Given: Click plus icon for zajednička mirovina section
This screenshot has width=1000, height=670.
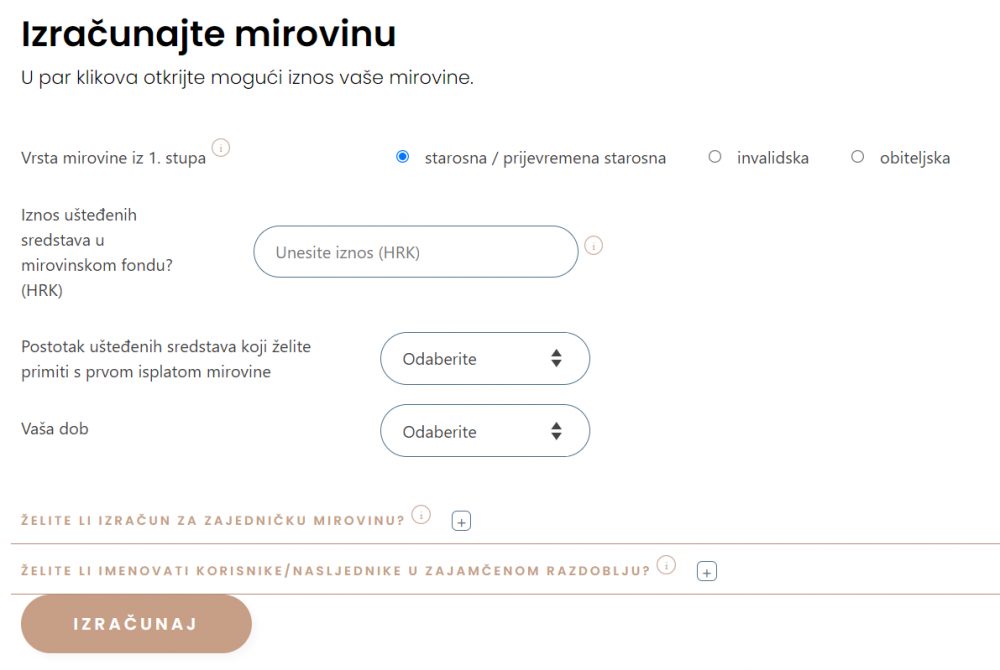Looking at the screenshot, I should pyautogui.click(x=461, y=521).
